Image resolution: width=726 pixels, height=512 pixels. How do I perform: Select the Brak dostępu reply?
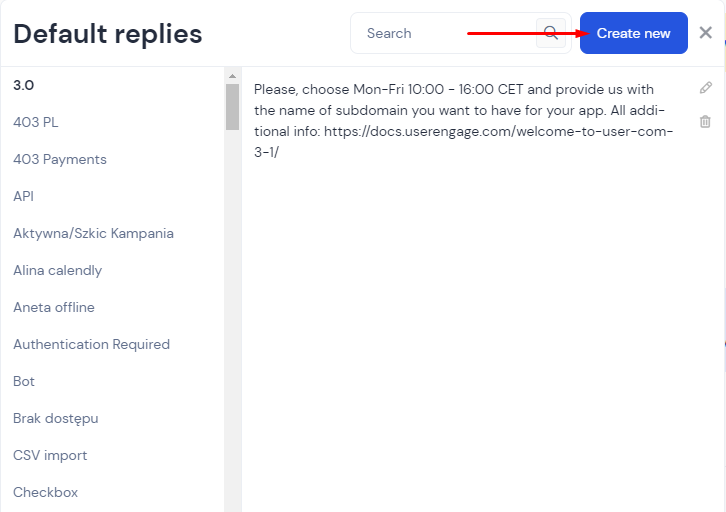click(x=56, y=418)
